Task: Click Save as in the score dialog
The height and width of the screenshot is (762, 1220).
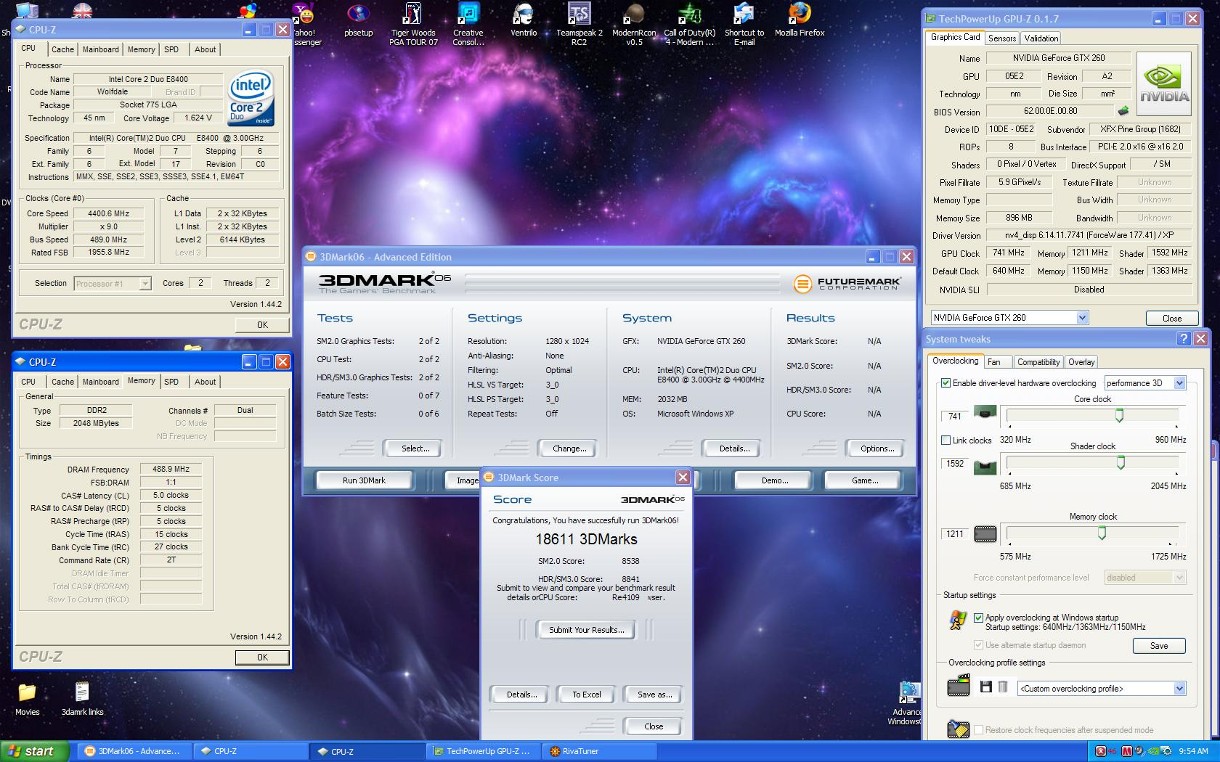Action: point(654,694)
